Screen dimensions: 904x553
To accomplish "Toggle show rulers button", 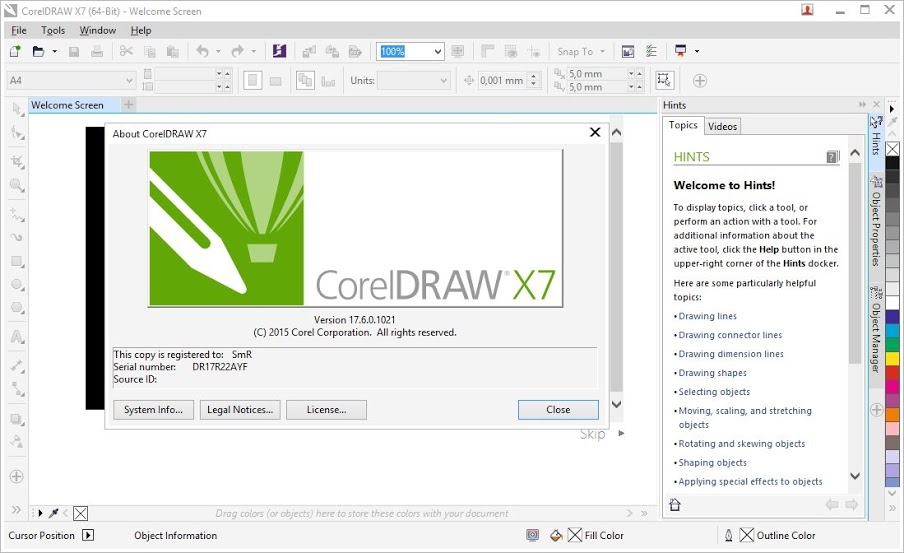I will [x=488, y=51].
